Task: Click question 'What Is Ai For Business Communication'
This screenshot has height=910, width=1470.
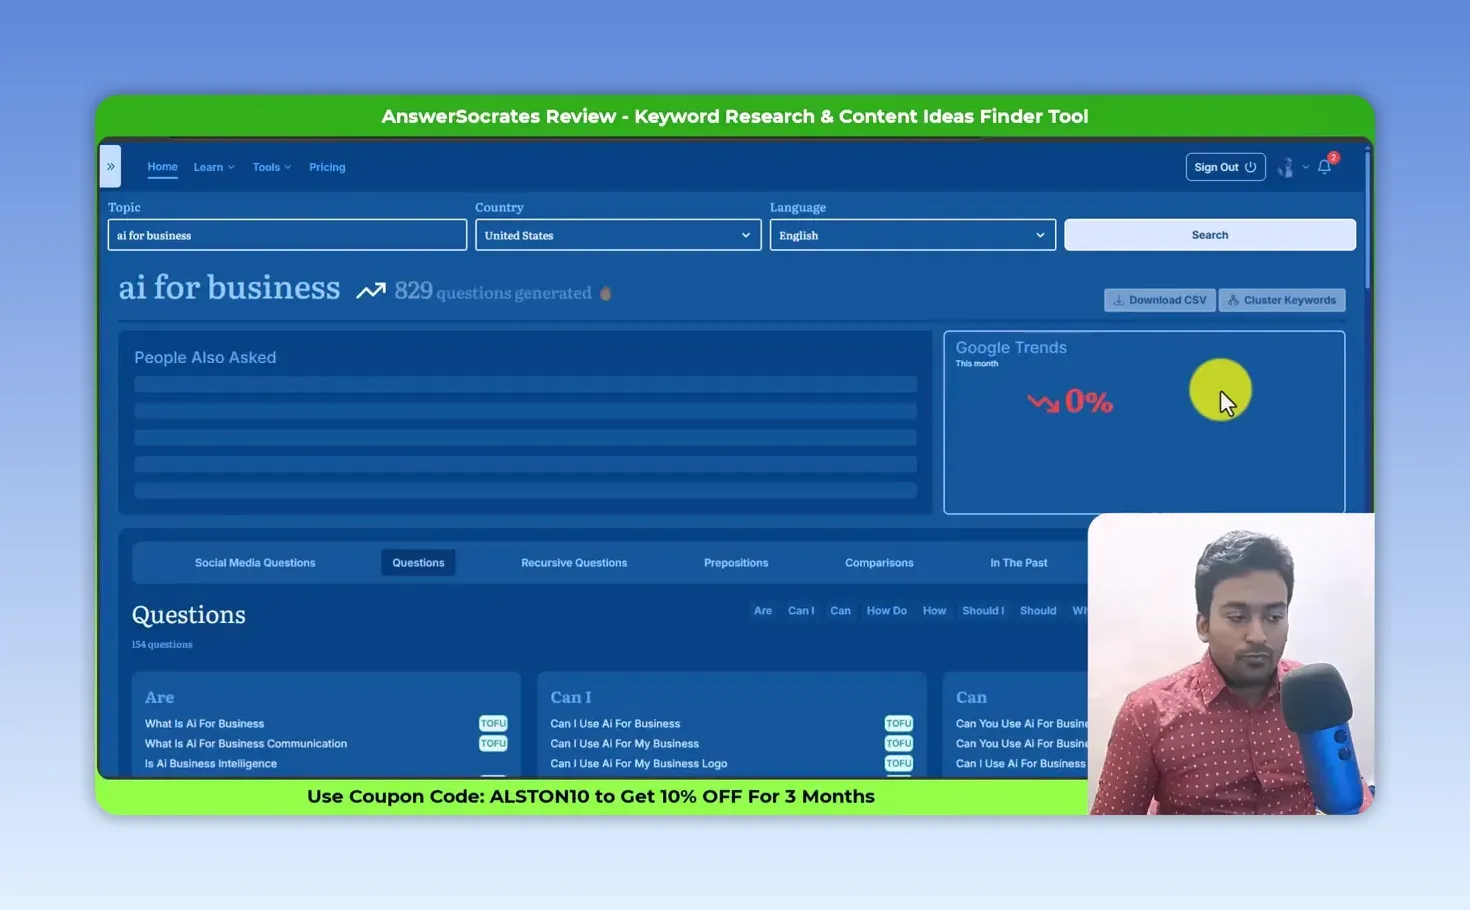Action: pyautogui.click(x=246, y=744)
